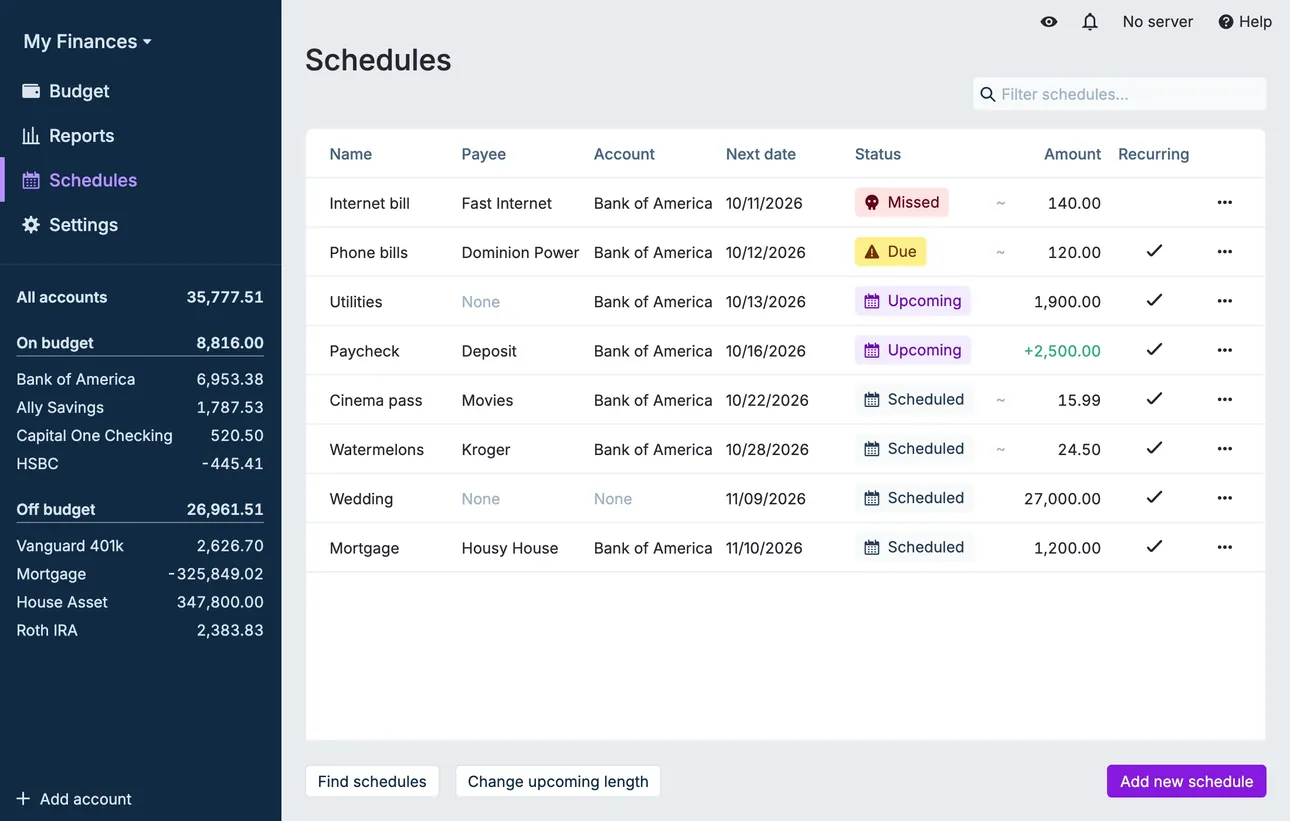Open the Help menu
This screenshot has width=1290, height=821.
coord(1245,22)
